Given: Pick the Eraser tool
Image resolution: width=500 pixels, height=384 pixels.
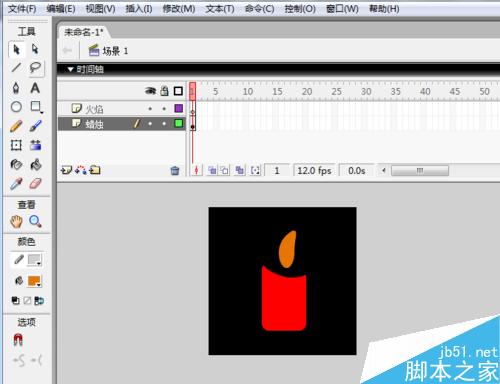Looking at the screenshot, I should (35, 183).
